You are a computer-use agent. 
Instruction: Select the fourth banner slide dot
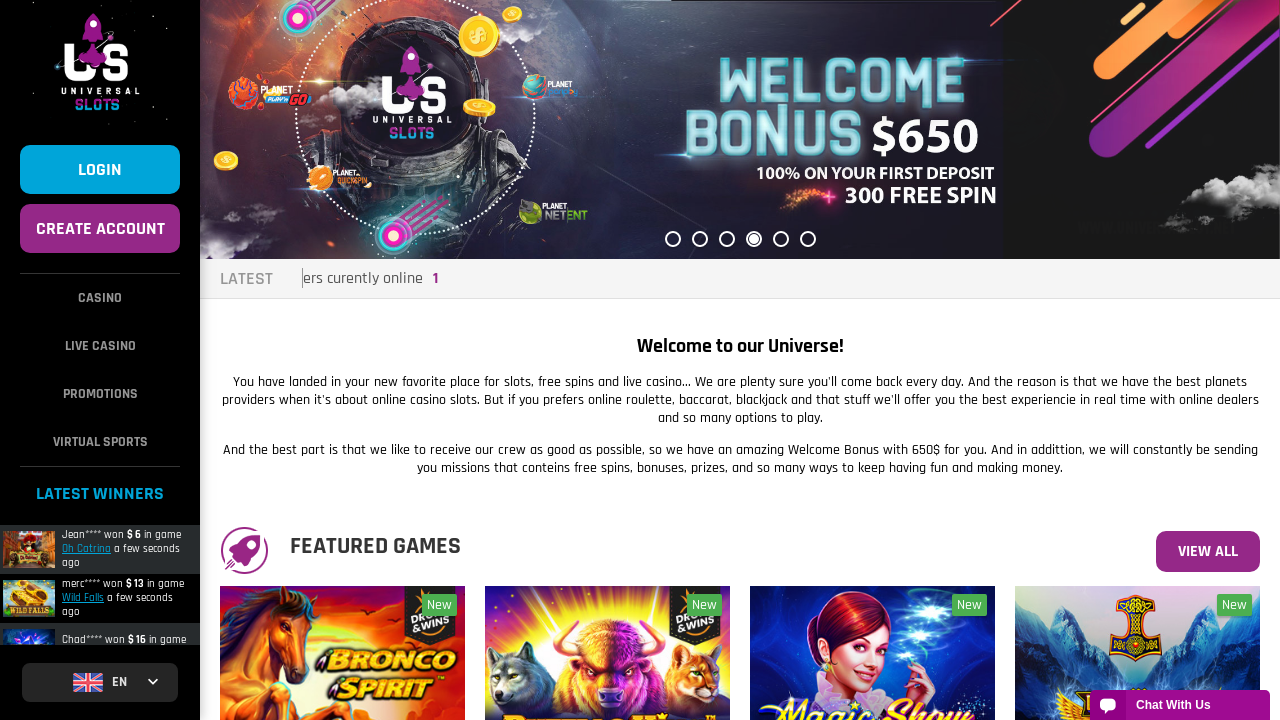tap(754, 239)
